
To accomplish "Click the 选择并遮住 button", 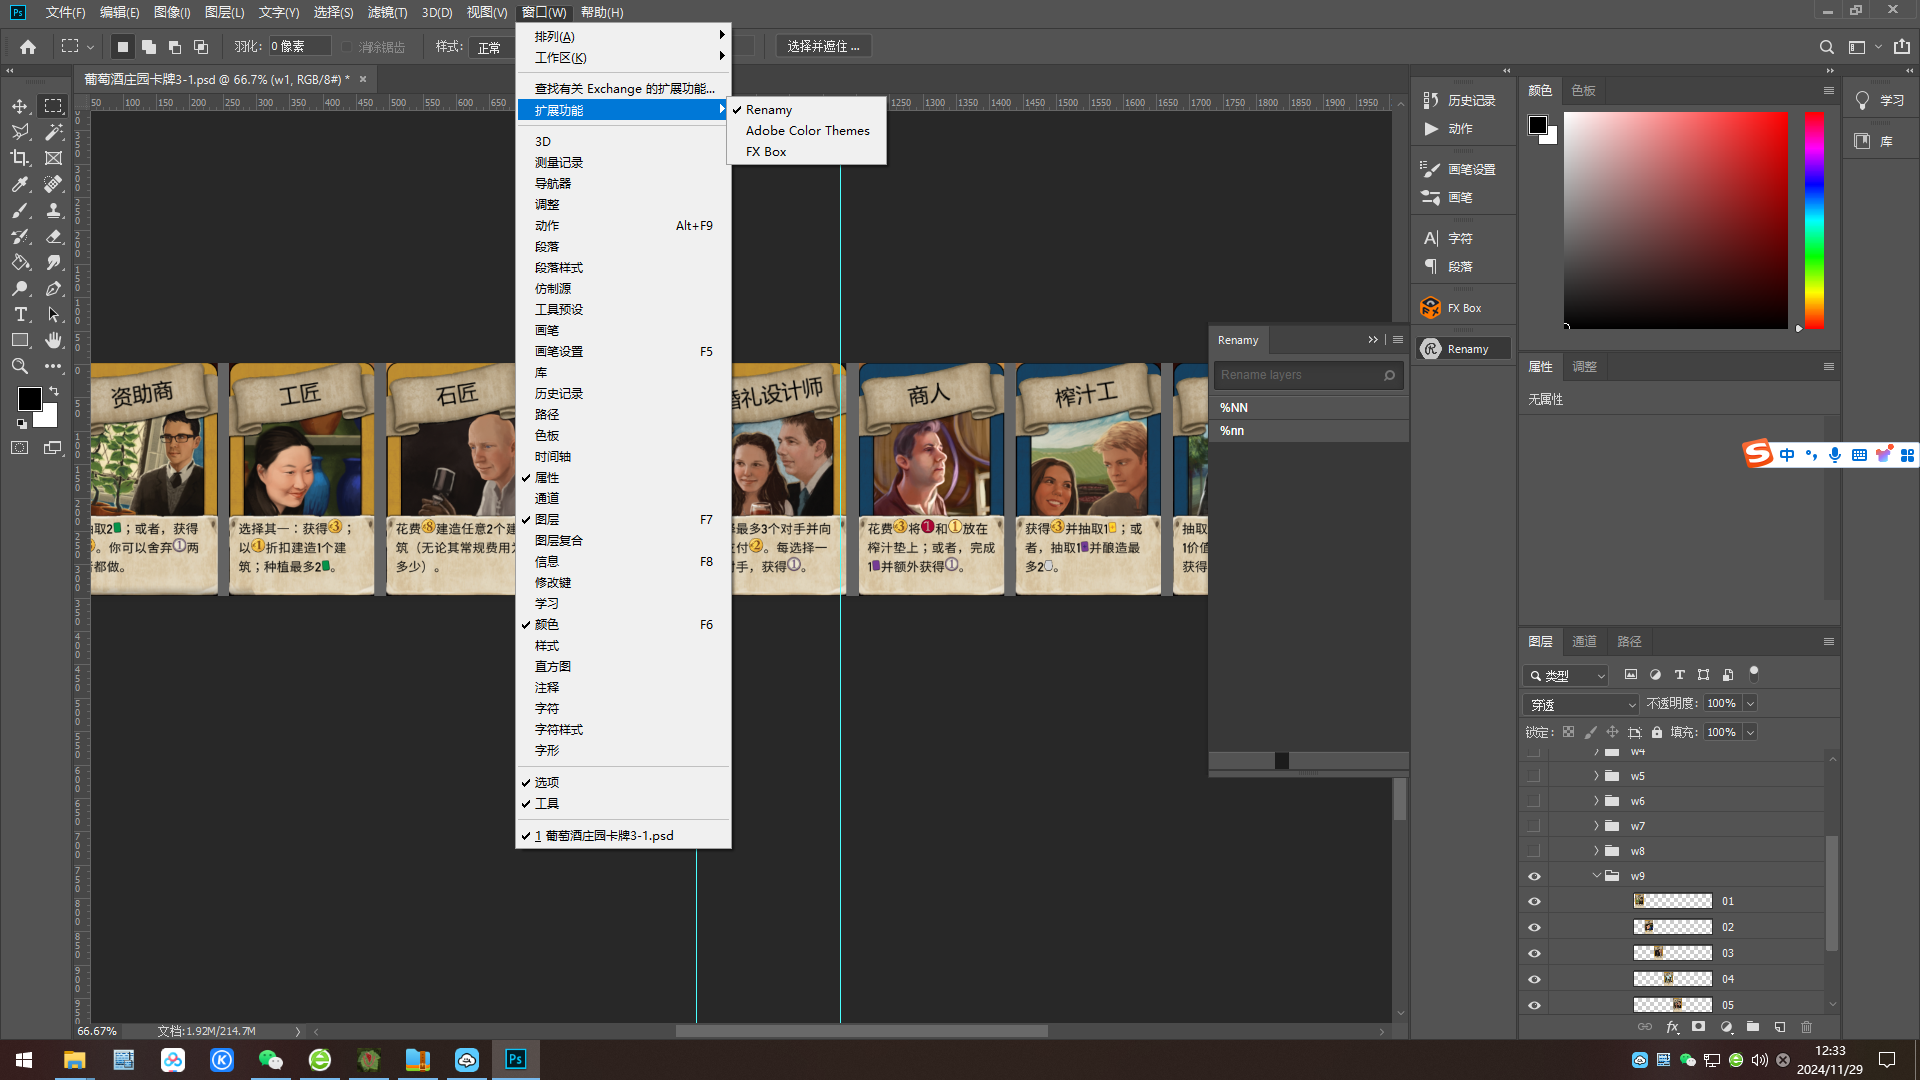I will click(823, 47).
